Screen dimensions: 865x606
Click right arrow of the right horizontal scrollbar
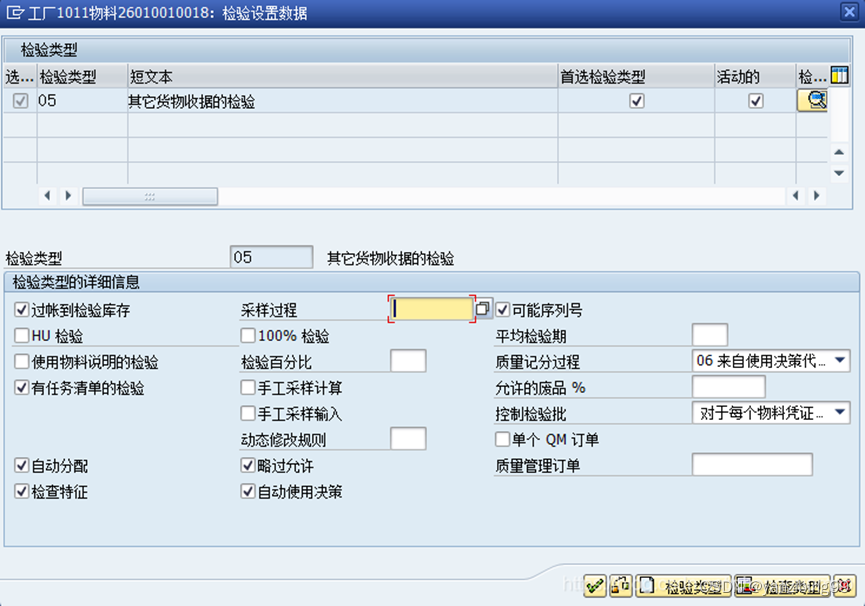pos(816,195)
